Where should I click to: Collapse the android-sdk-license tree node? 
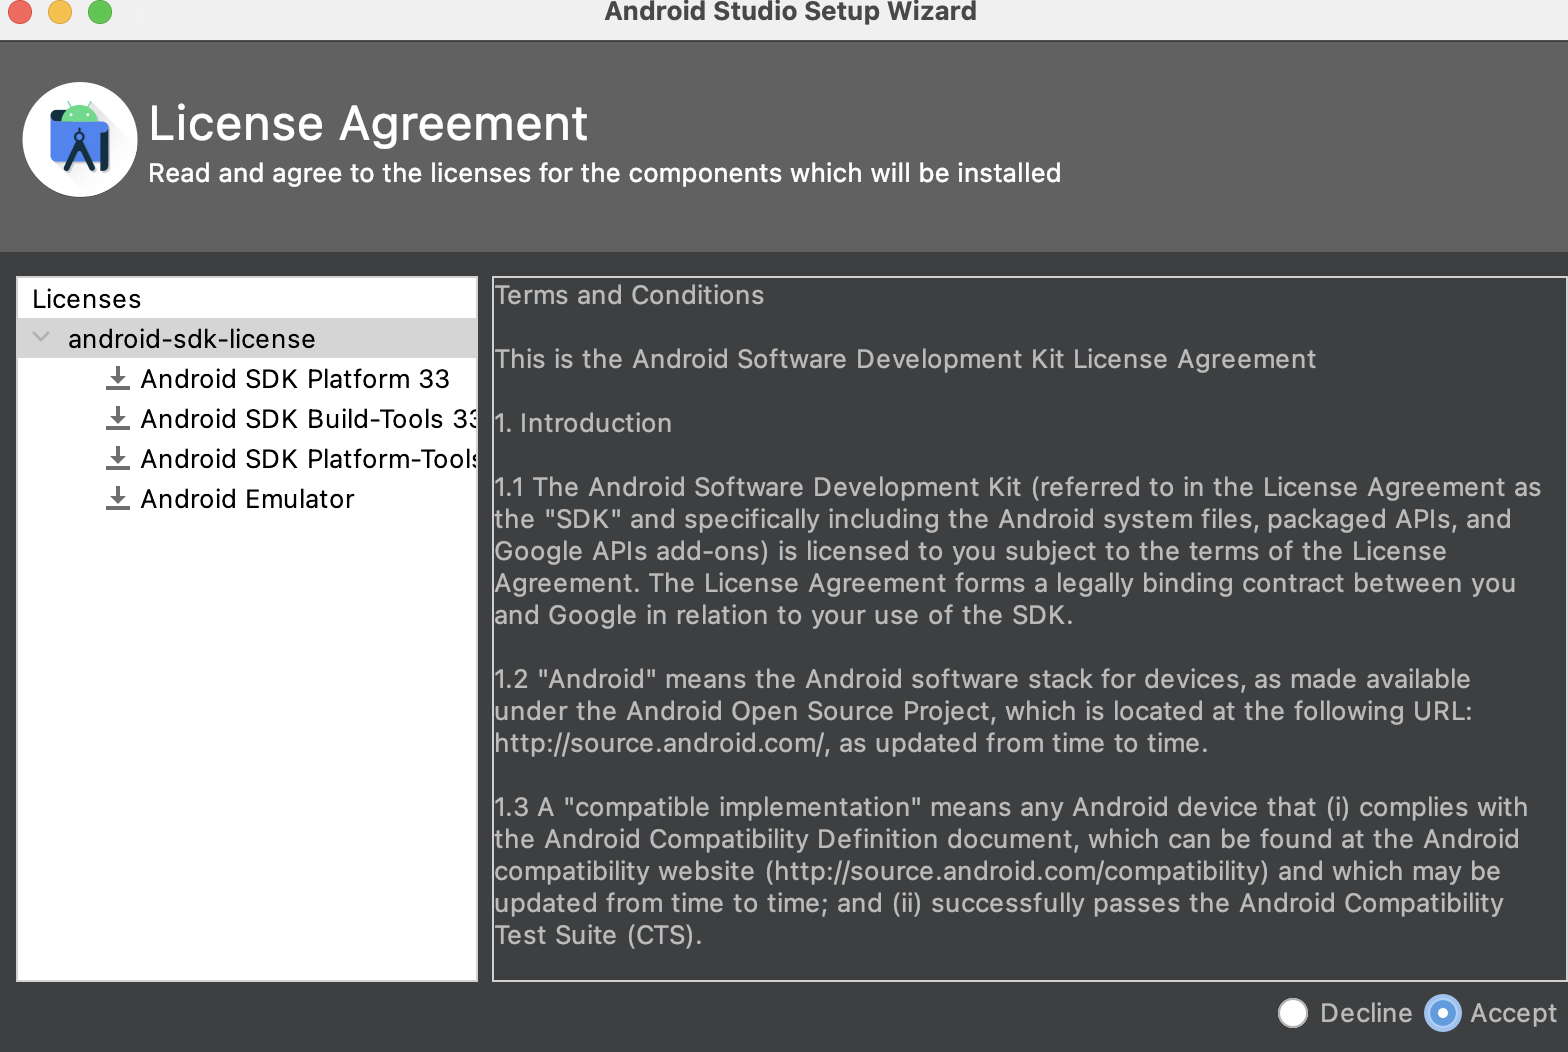(x=41, y=338)
